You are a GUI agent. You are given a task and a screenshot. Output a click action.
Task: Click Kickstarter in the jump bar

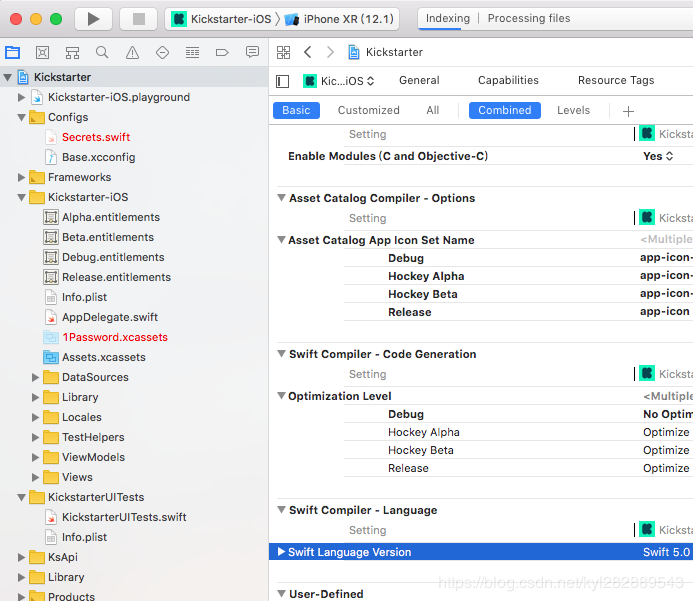tap(394, 52)
